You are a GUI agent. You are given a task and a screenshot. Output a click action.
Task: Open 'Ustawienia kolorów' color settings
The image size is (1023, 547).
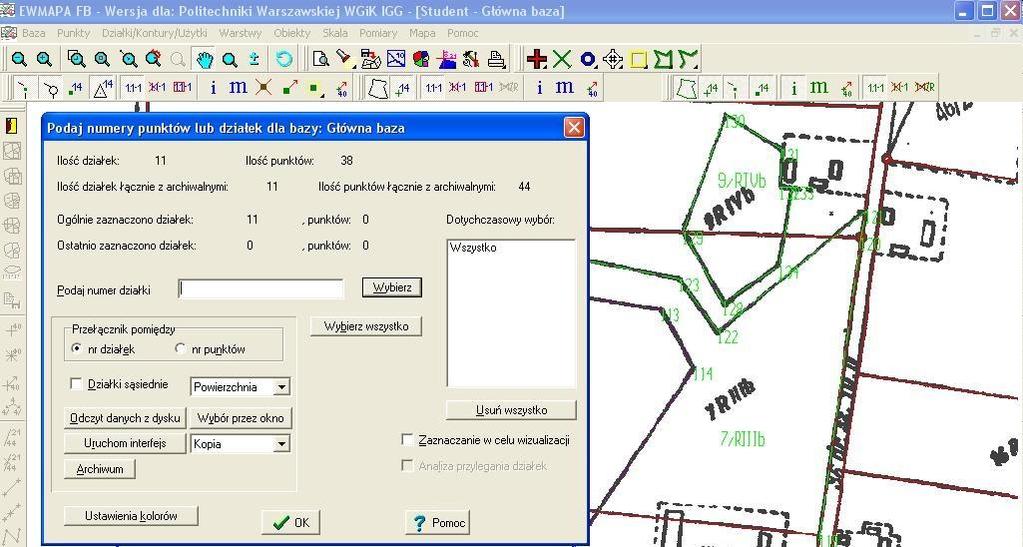(131, 516)
